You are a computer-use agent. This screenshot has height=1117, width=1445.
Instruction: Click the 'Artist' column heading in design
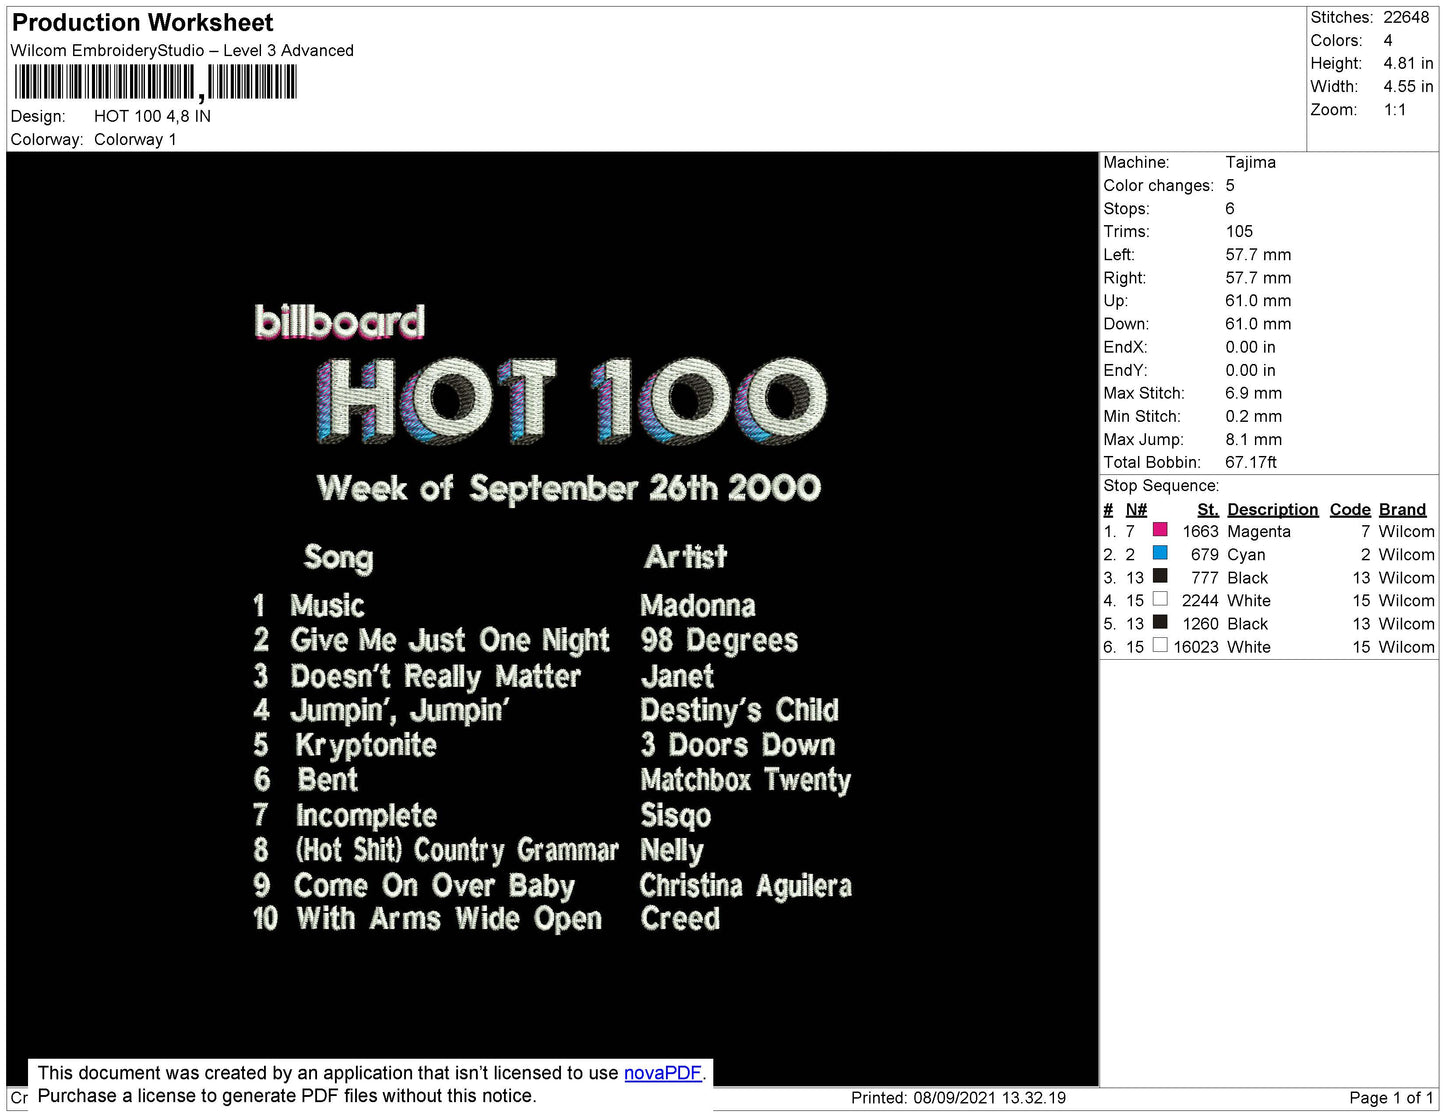[686, 556]
